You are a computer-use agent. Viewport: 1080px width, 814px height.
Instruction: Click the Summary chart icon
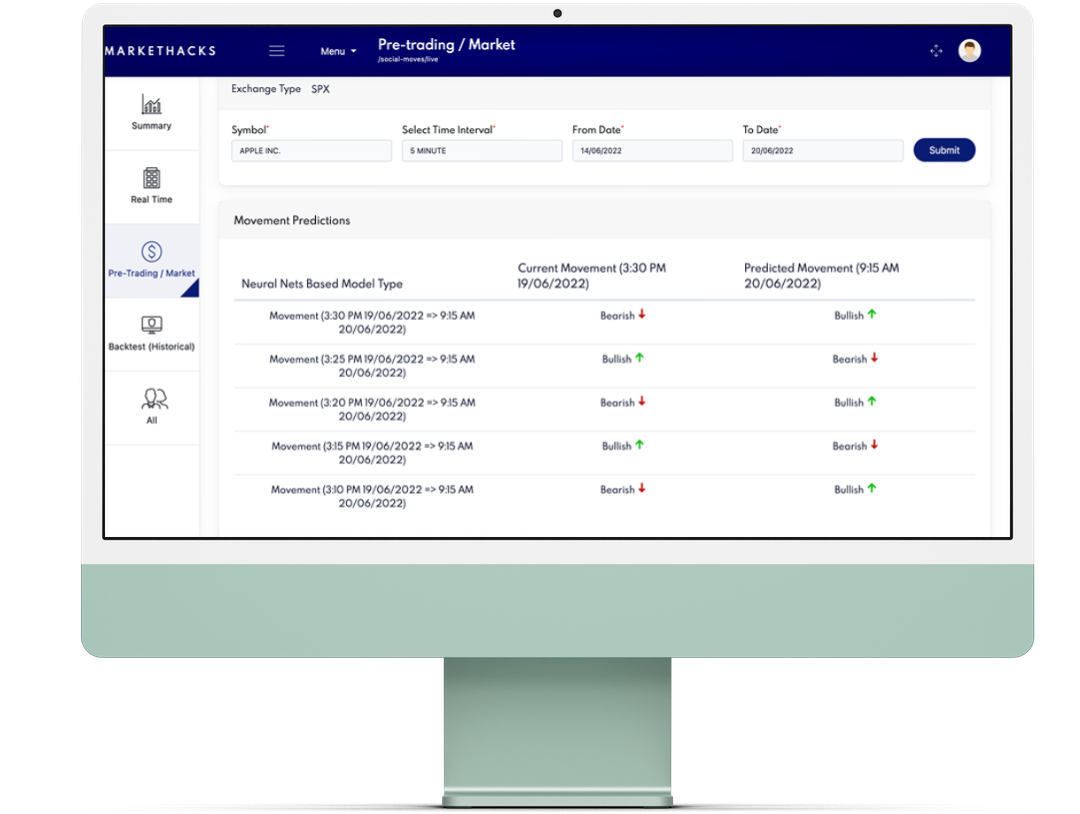[x=152, y=105]
